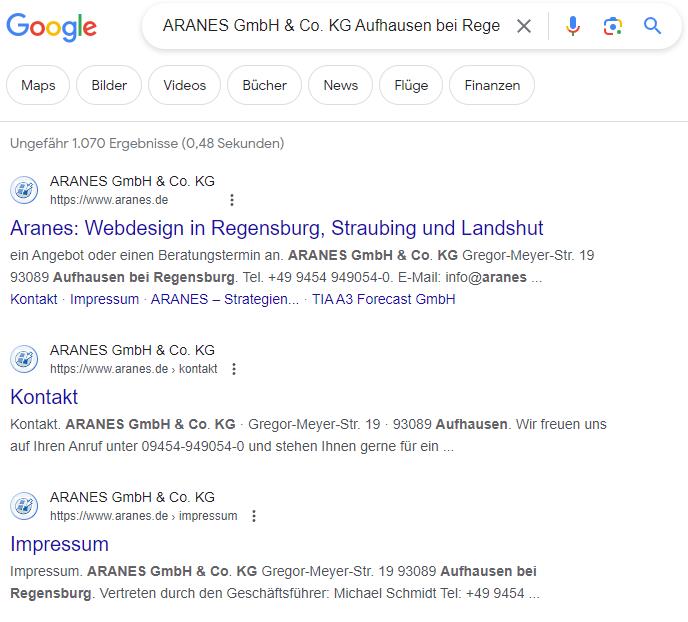Open the Finanzen filter

492,85
